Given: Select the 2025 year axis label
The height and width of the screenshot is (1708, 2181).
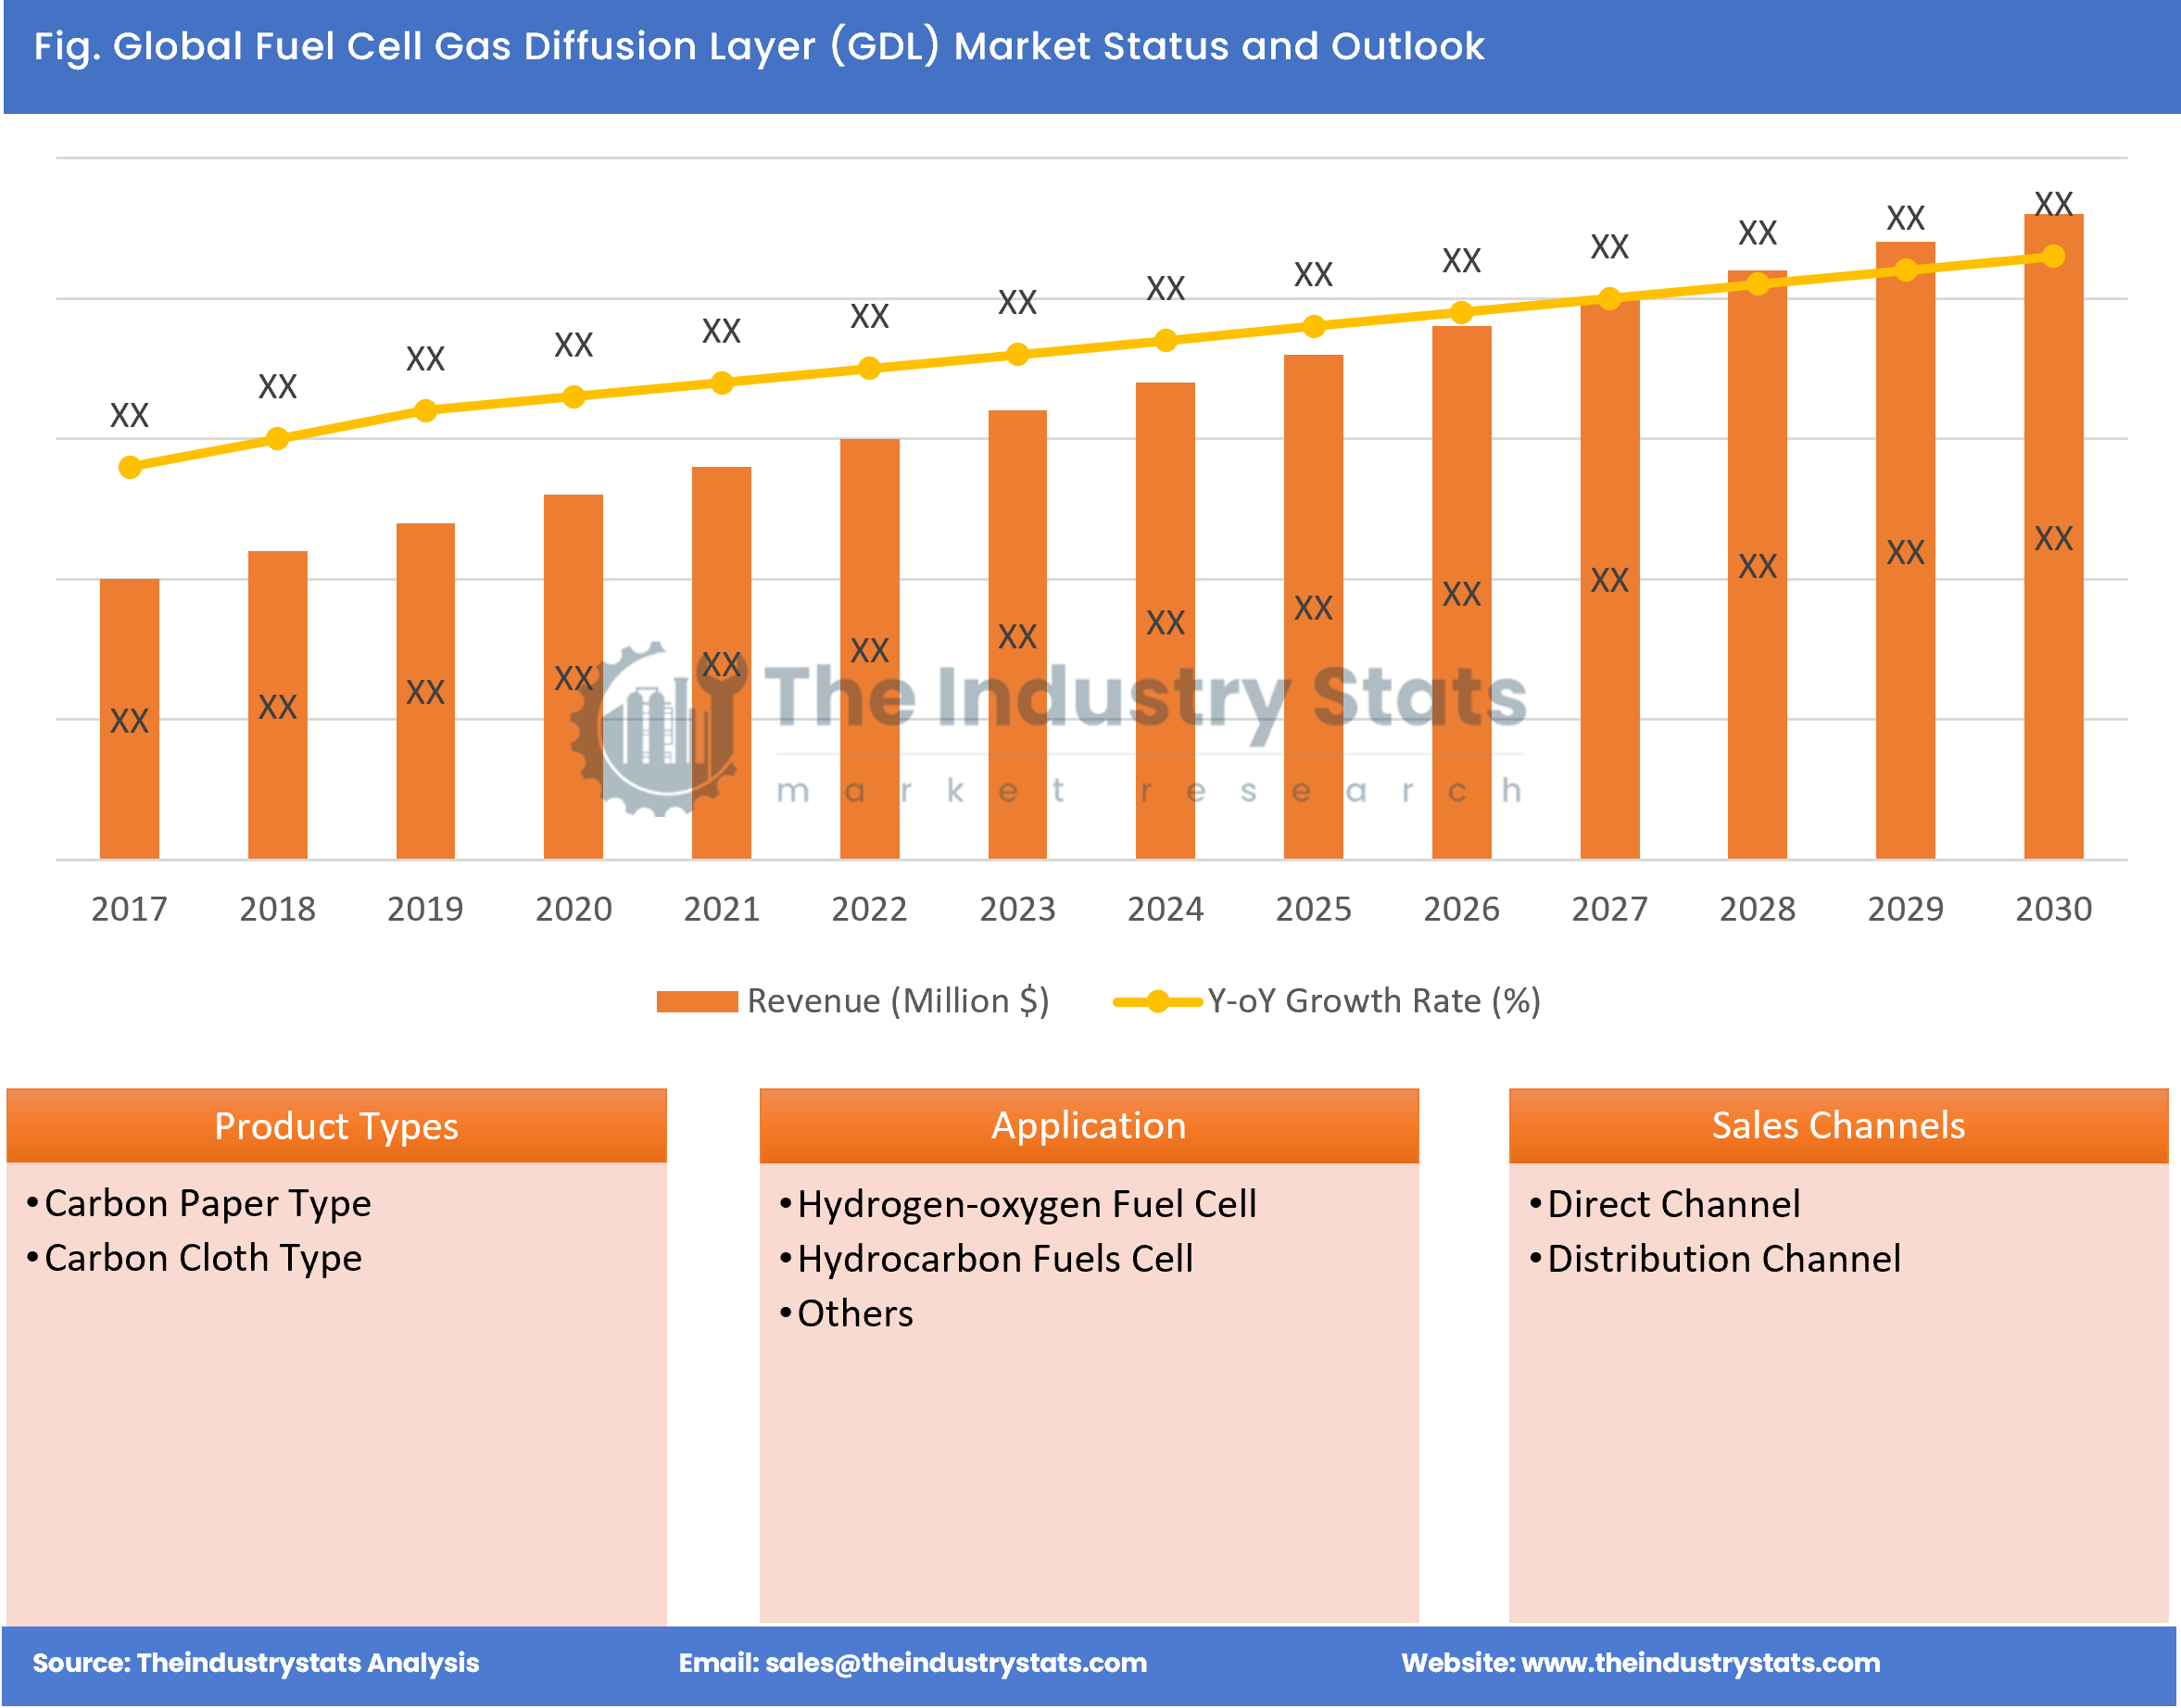Looking at the screenshot, I should [1313, 909].
